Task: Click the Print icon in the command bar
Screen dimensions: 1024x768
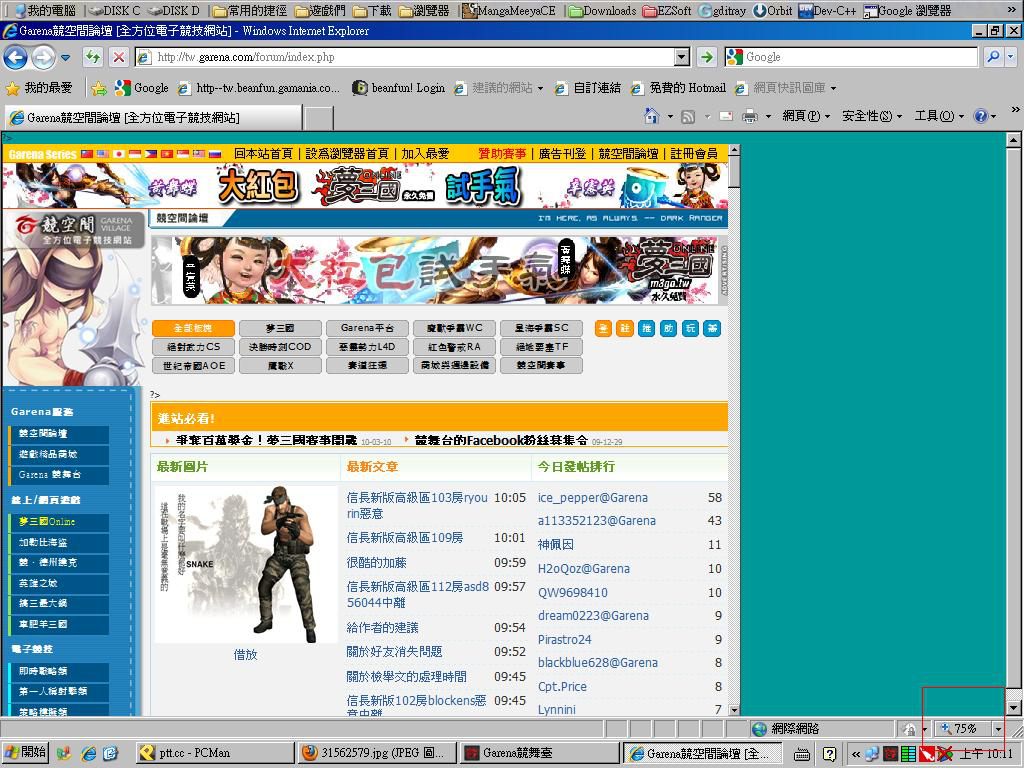Action: point(750,116)
